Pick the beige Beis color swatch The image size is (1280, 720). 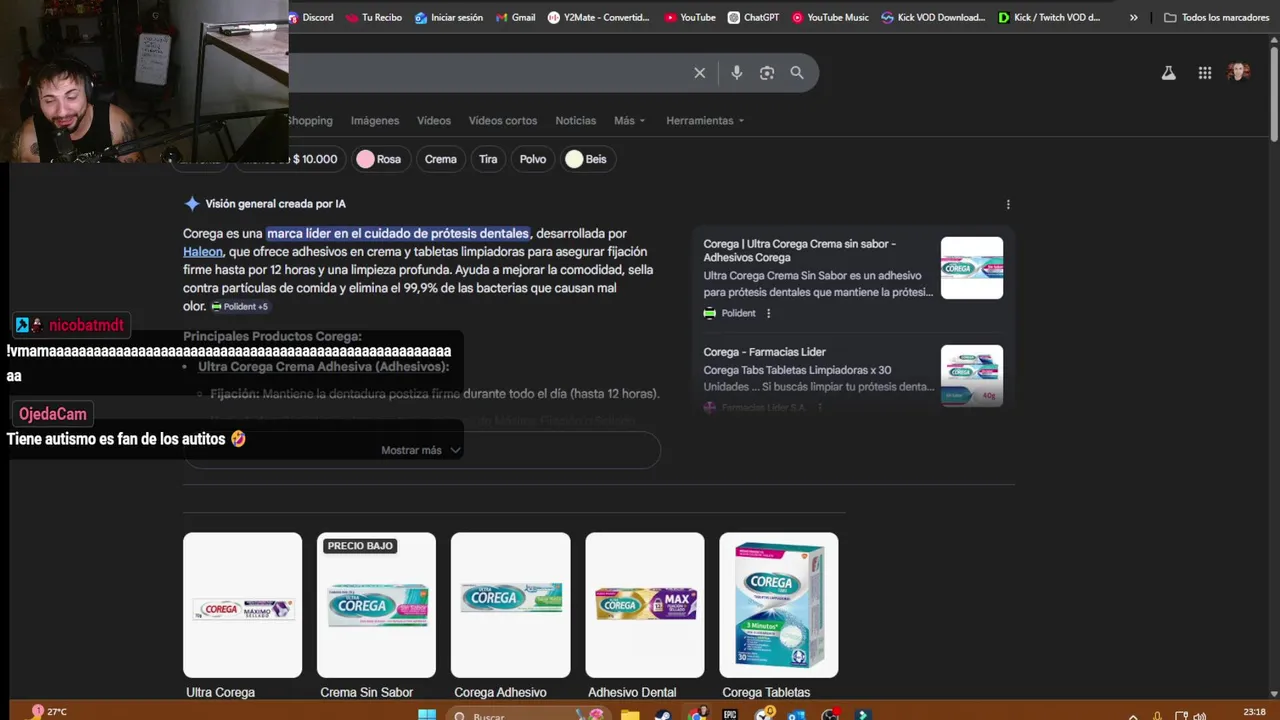(574, 159)
